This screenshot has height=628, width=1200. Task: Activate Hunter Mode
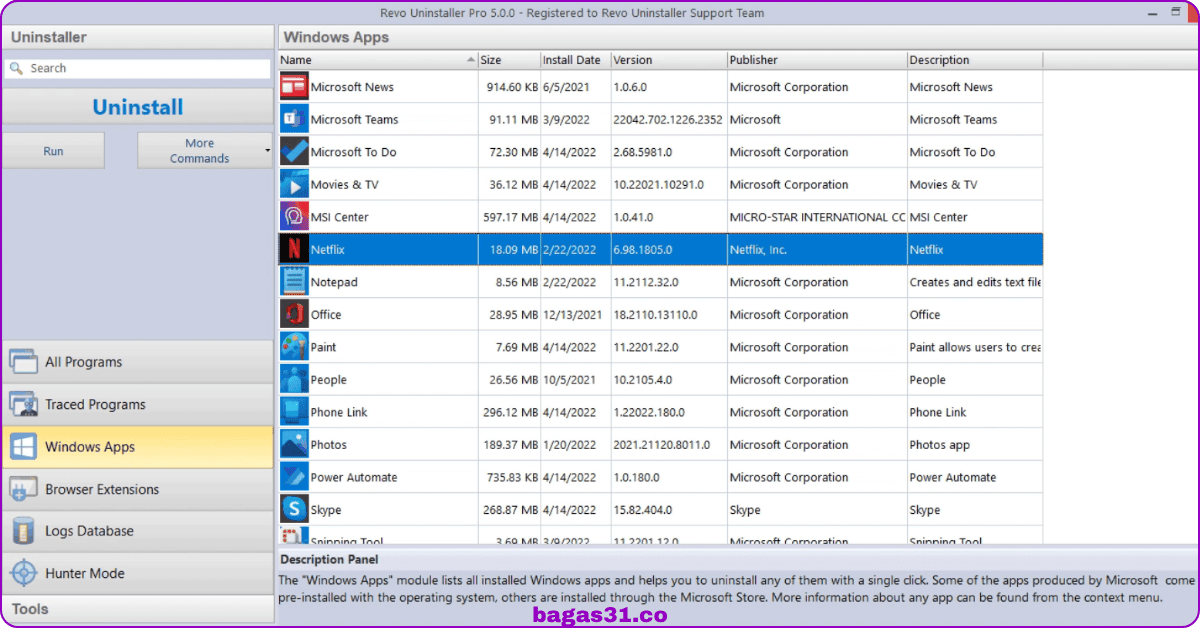[x=137, y=573]
